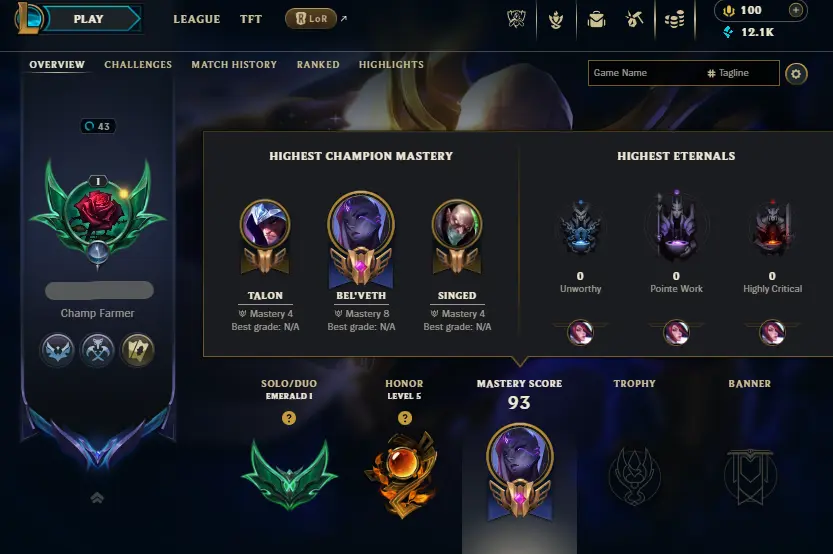833x554 pixels.
Task: Click the Game Name search field
Action: click(645, 73)
